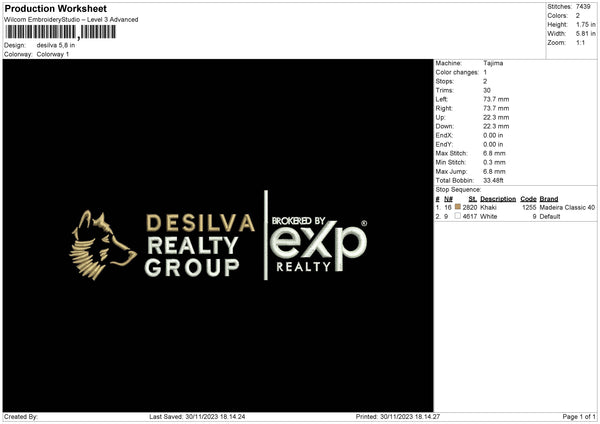Click the brand 'Default' in White row
This screenshot has height=424, width=600.
tap(550, 217)
